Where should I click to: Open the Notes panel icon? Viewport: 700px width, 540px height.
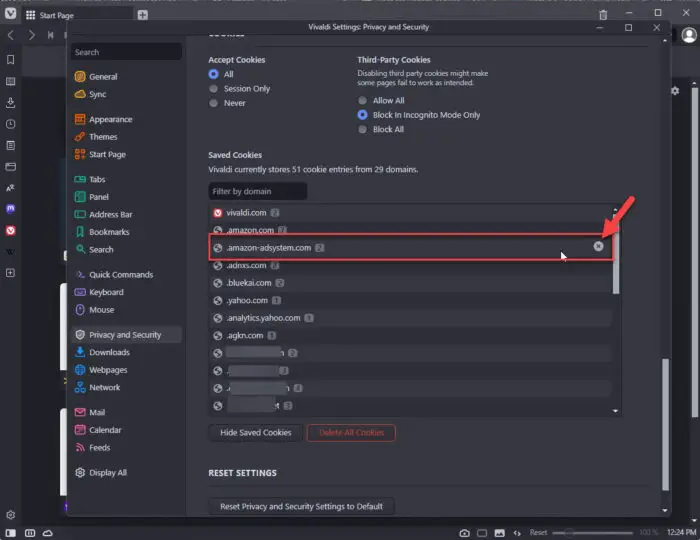tap(10, 145)
